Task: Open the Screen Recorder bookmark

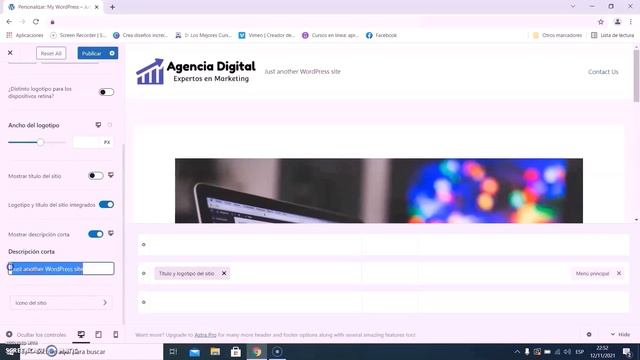Action: click(78, 36)
